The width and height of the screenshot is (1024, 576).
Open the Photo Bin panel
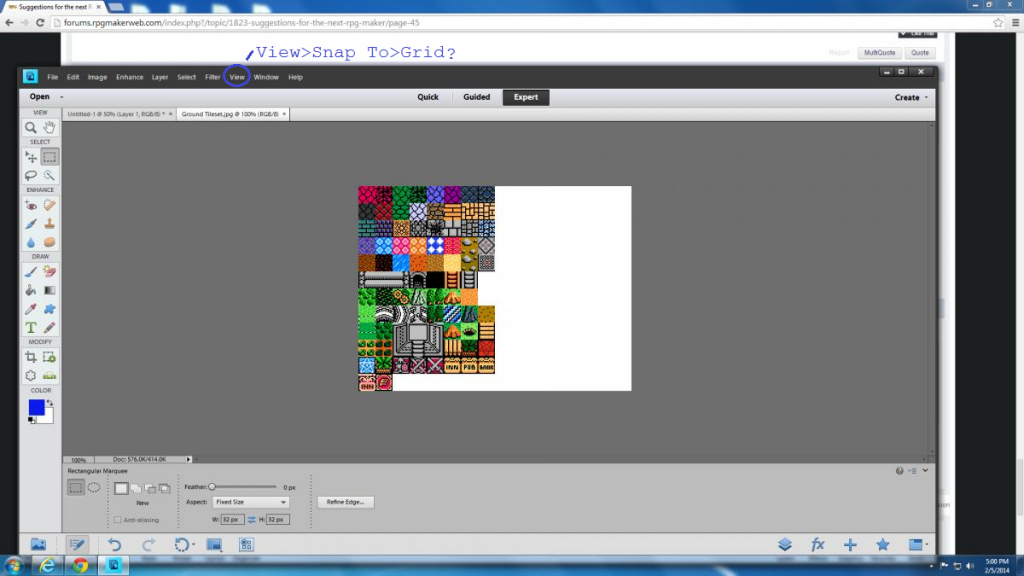39,544
